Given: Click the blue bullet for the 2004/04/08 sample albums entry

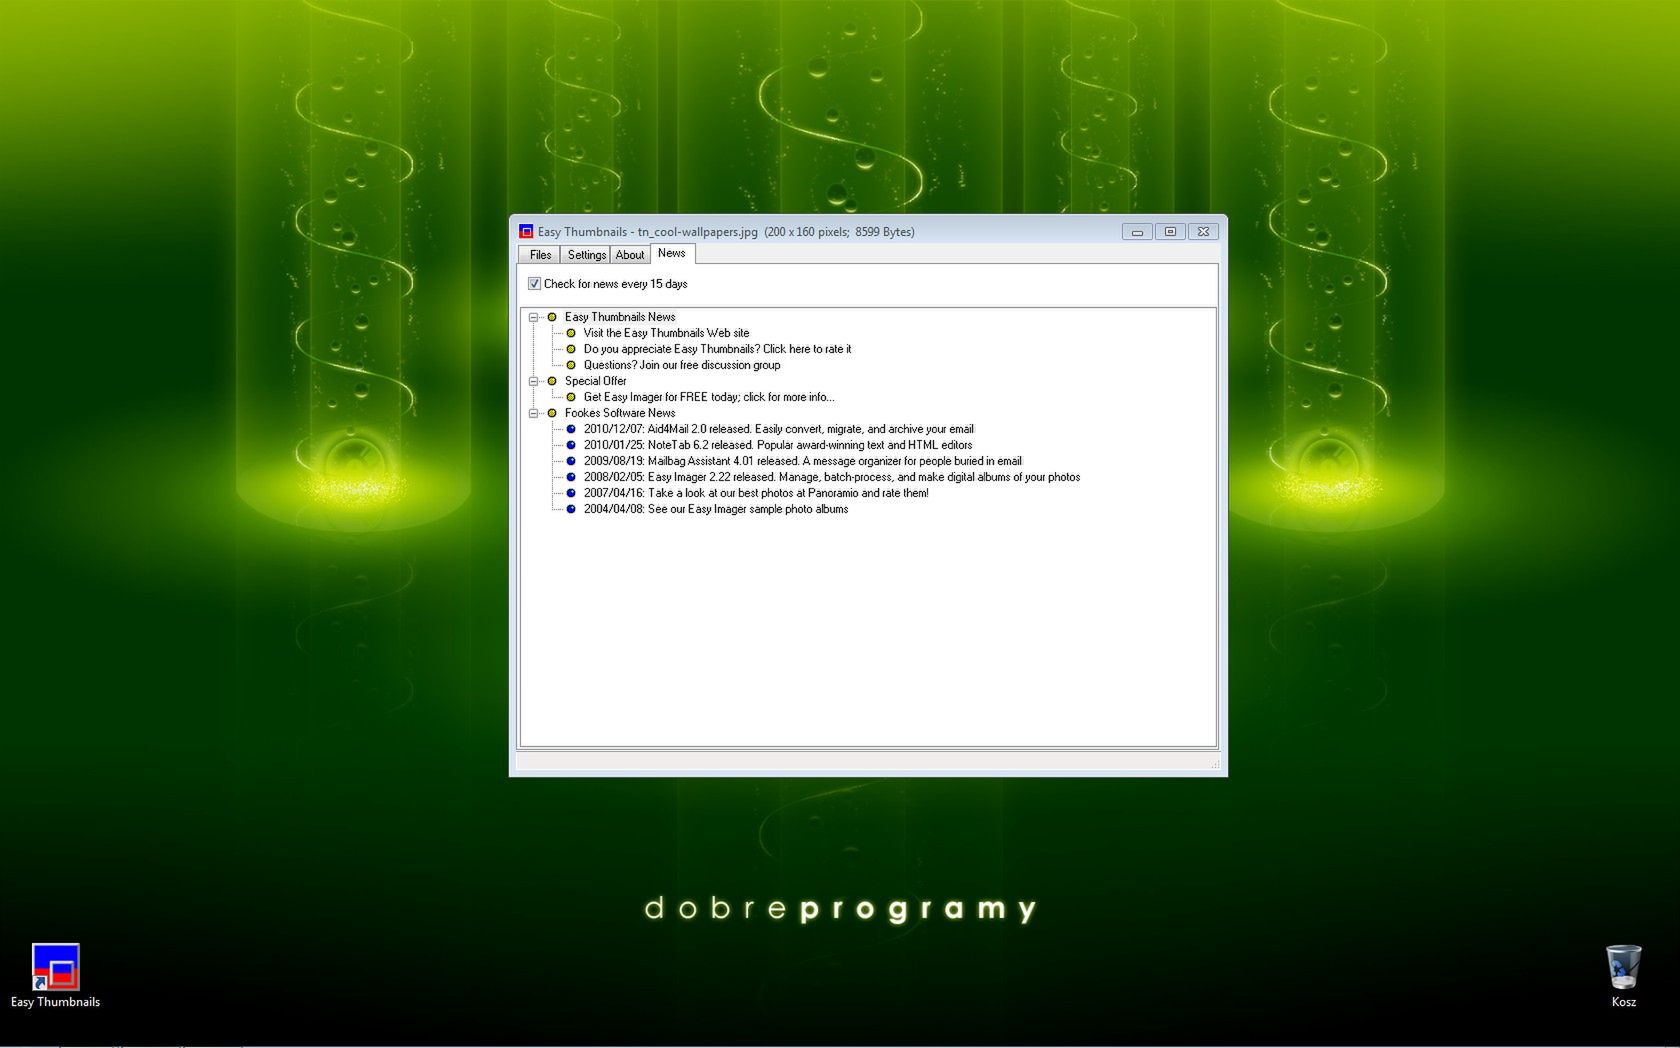Looking at the screenshot, I should point(571,509).
